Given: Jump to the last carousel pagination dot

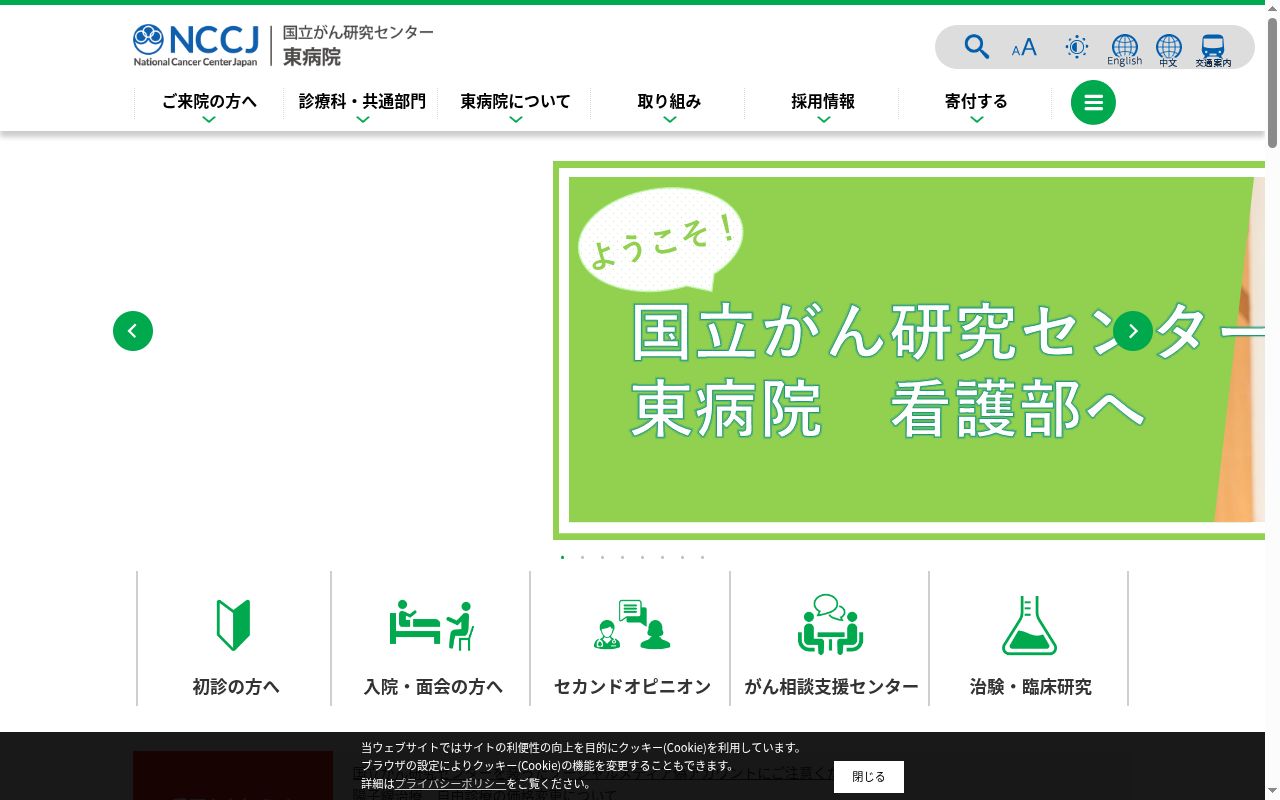Looking at the screenshot, I should tap(702, 557).
